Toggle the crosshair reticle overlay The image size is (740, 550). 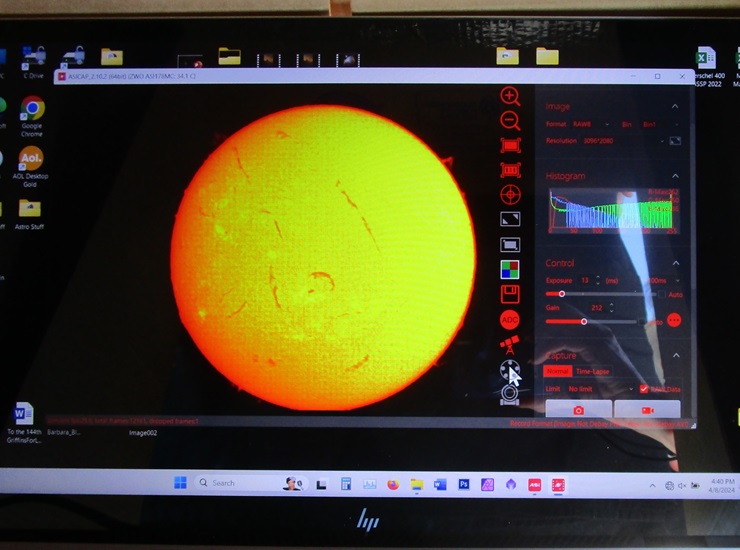coord(510,195)
